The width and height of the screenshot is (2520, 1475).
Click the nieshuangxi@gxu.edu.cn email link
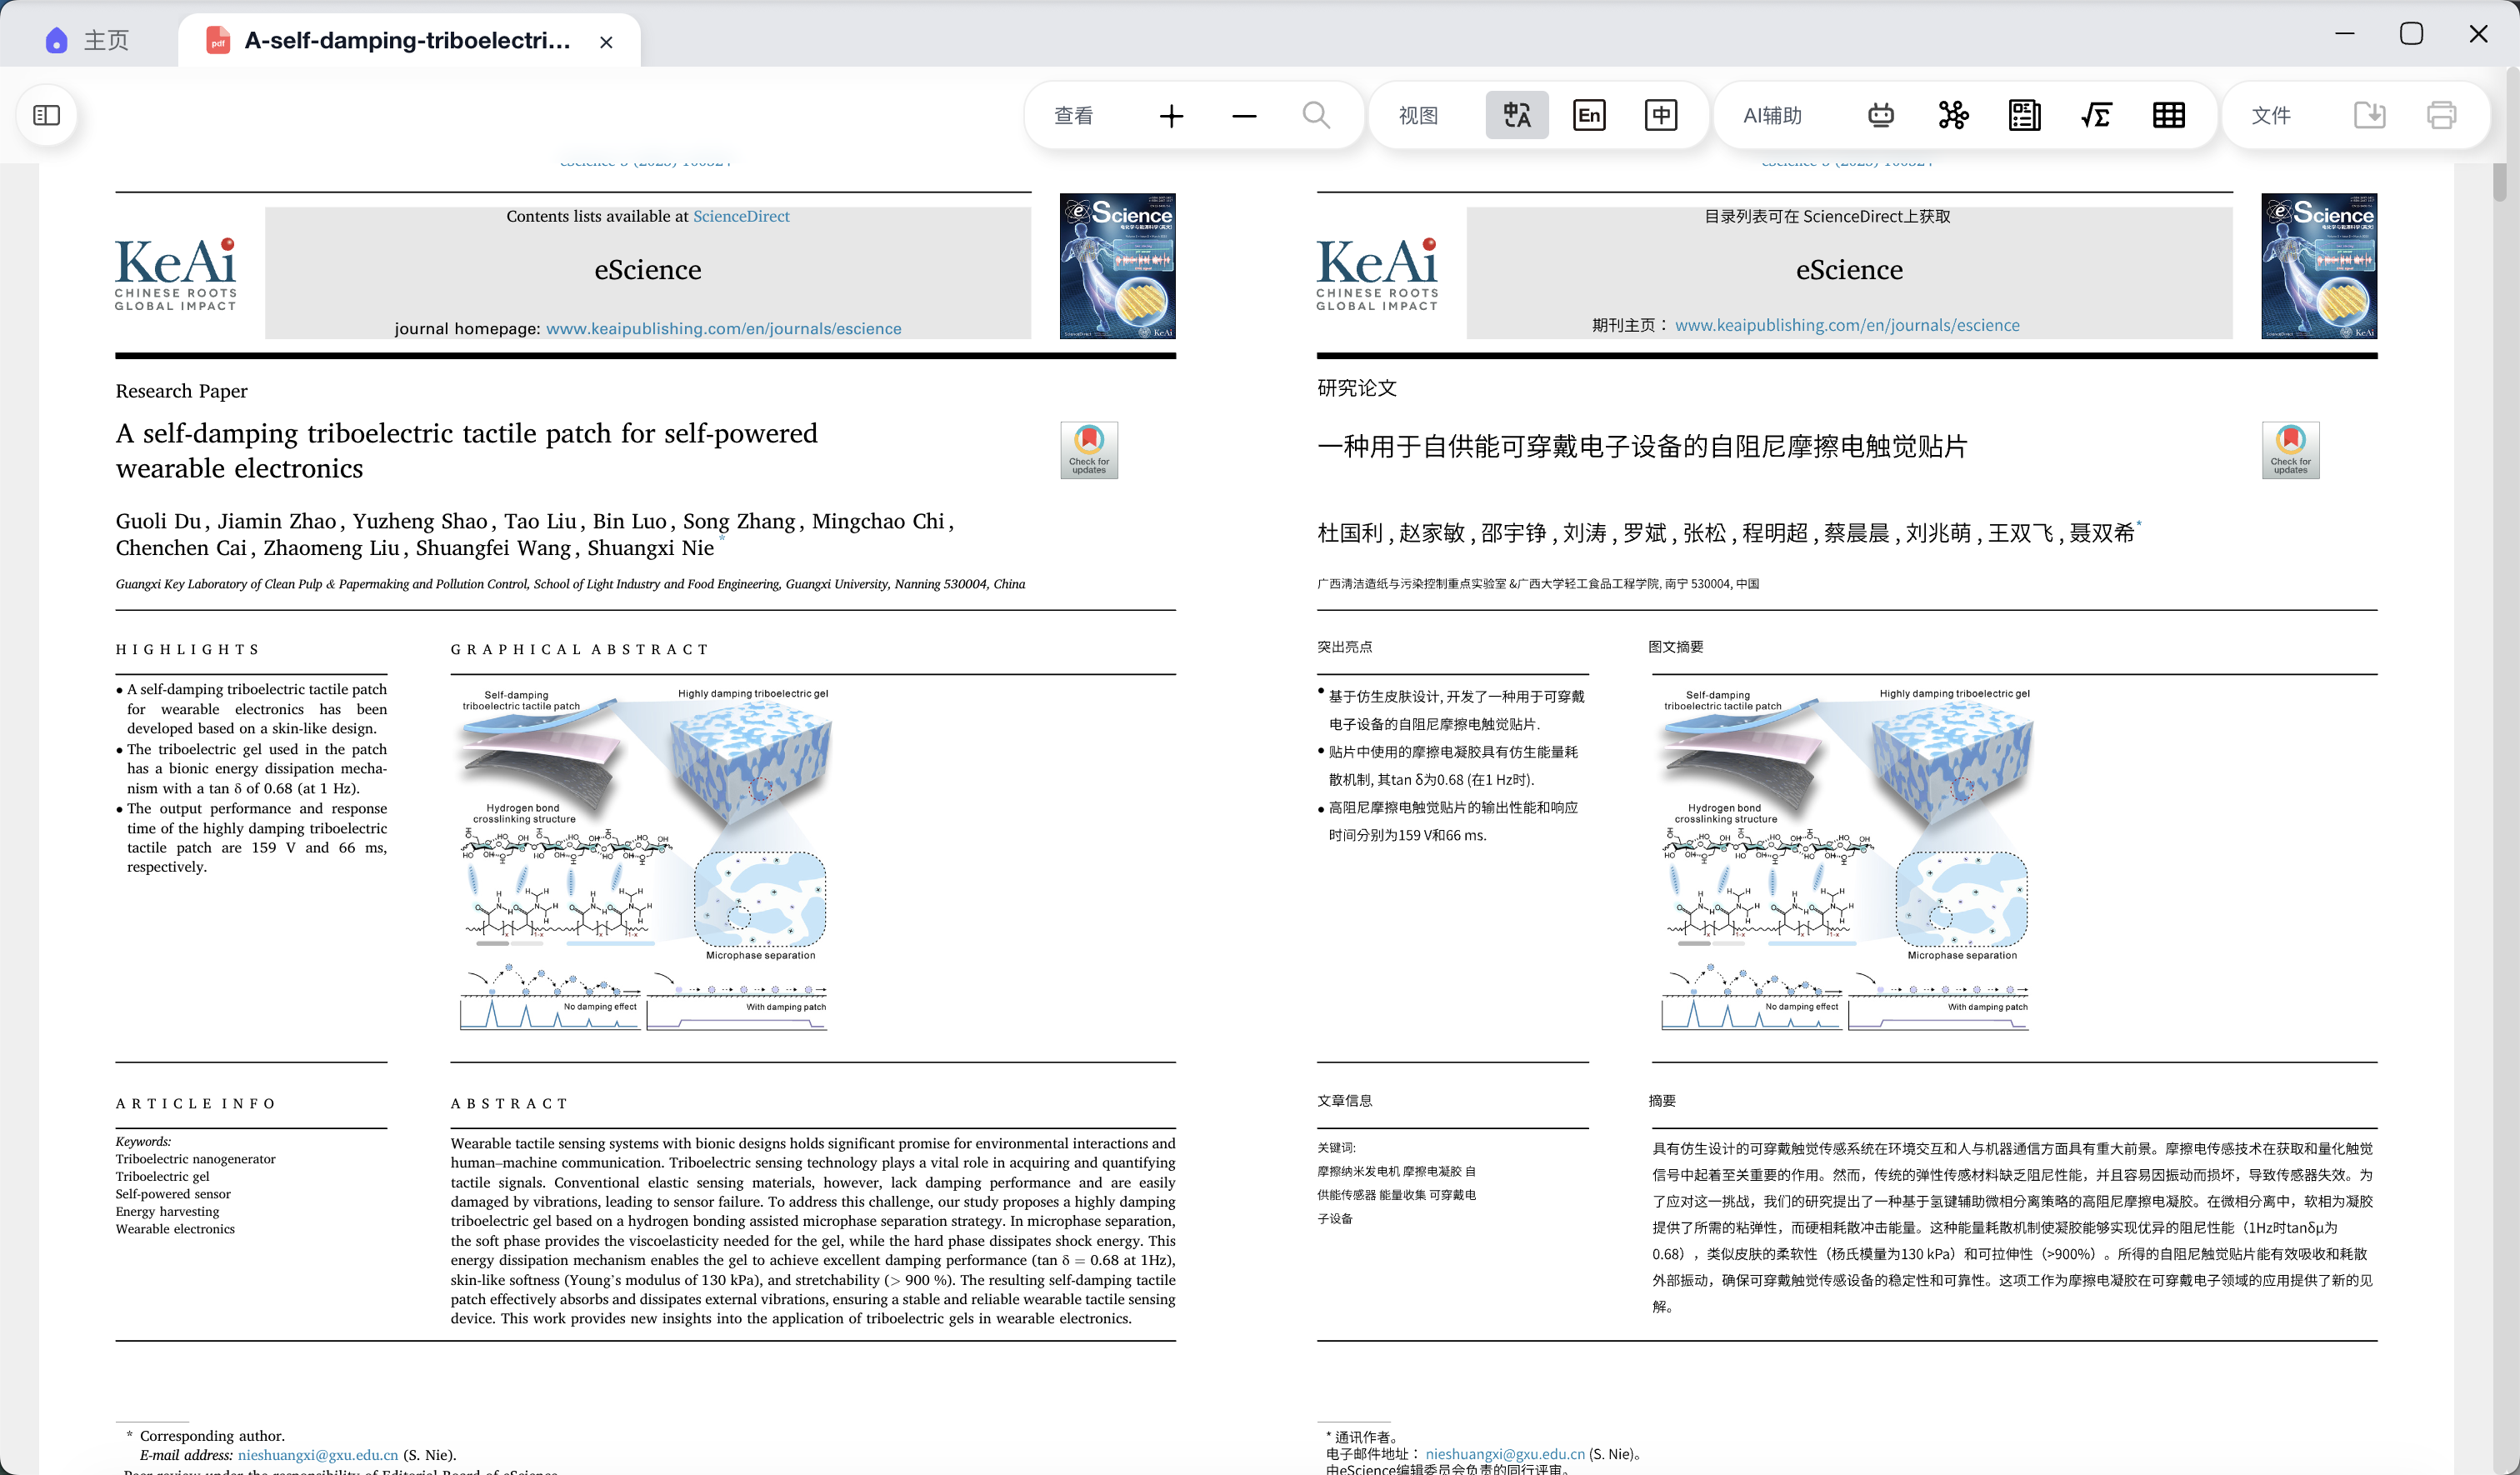click(317, 1455)
